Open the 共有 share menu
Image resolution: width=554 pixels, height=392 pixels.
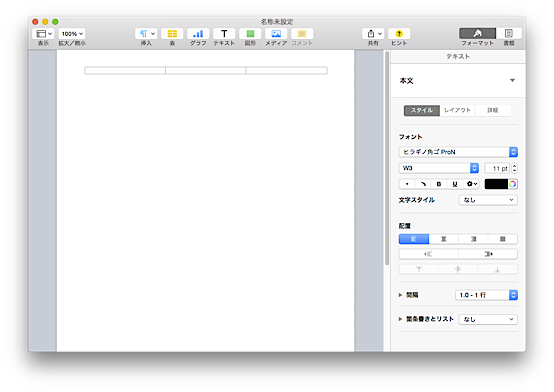(373, 34)
